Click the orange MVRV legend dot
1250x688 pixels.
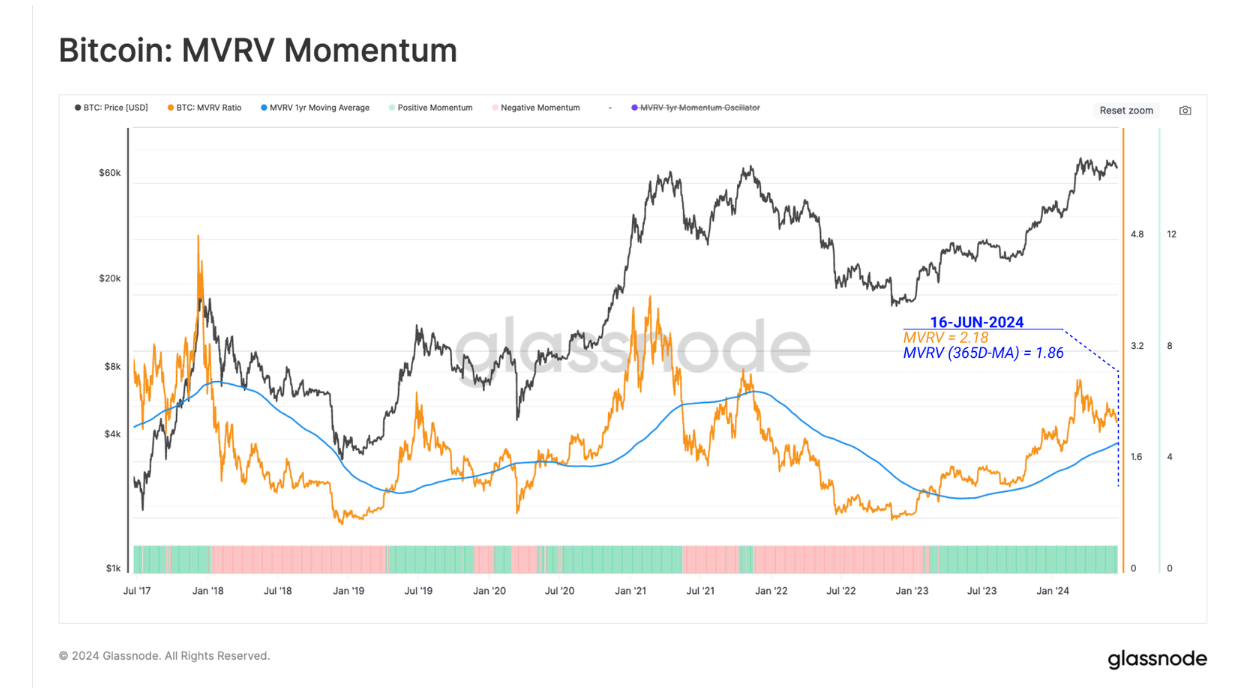pyautogui.click(x=171, y=108)
